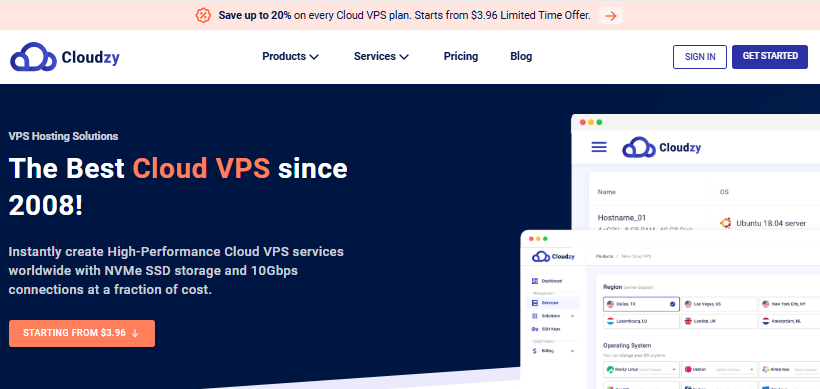Select the New York City, NY region
This screenshot has height=389, width=820.
pyautogui.click(x=789, y=304)
